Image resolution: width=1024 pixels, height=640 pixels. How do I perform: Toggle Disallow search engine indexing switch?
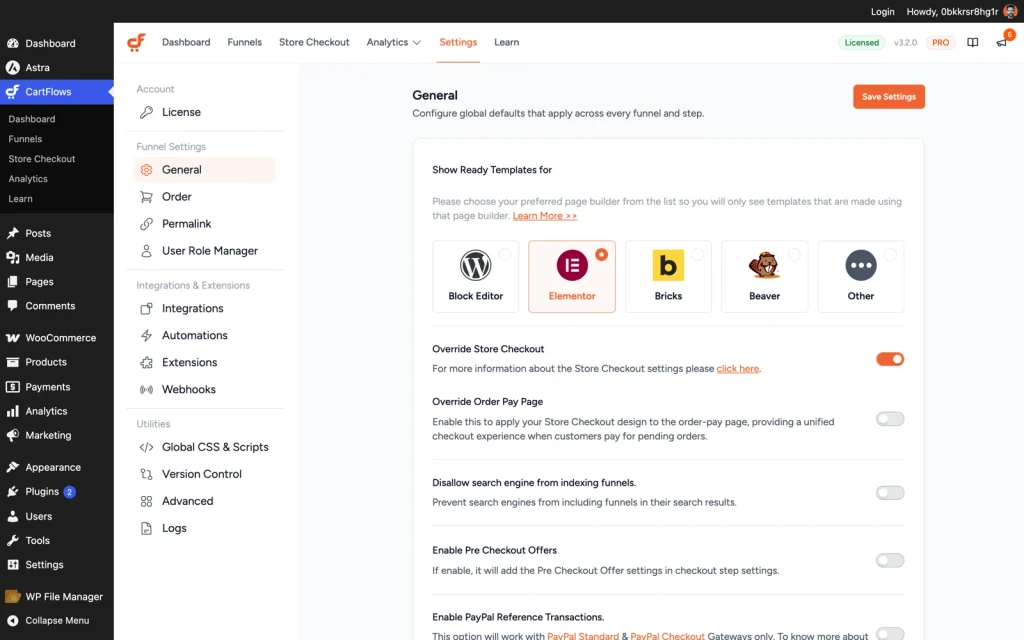pos(890,493)
